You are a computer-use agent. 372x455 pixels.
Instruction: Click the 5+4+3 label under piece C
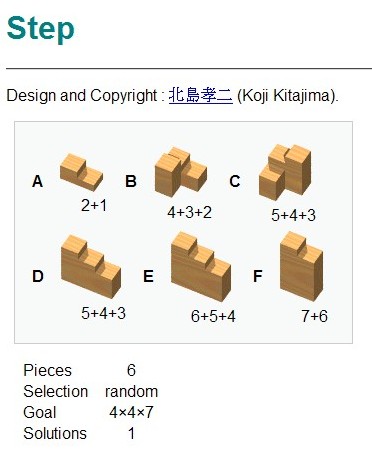[x=293, y=215]
